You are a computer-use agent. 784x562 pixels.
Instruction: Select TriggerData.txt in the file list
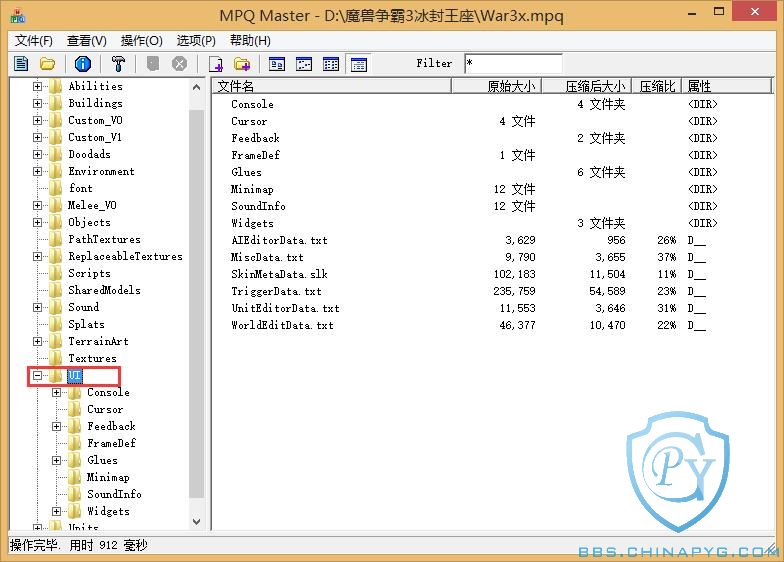click(276, 291)
